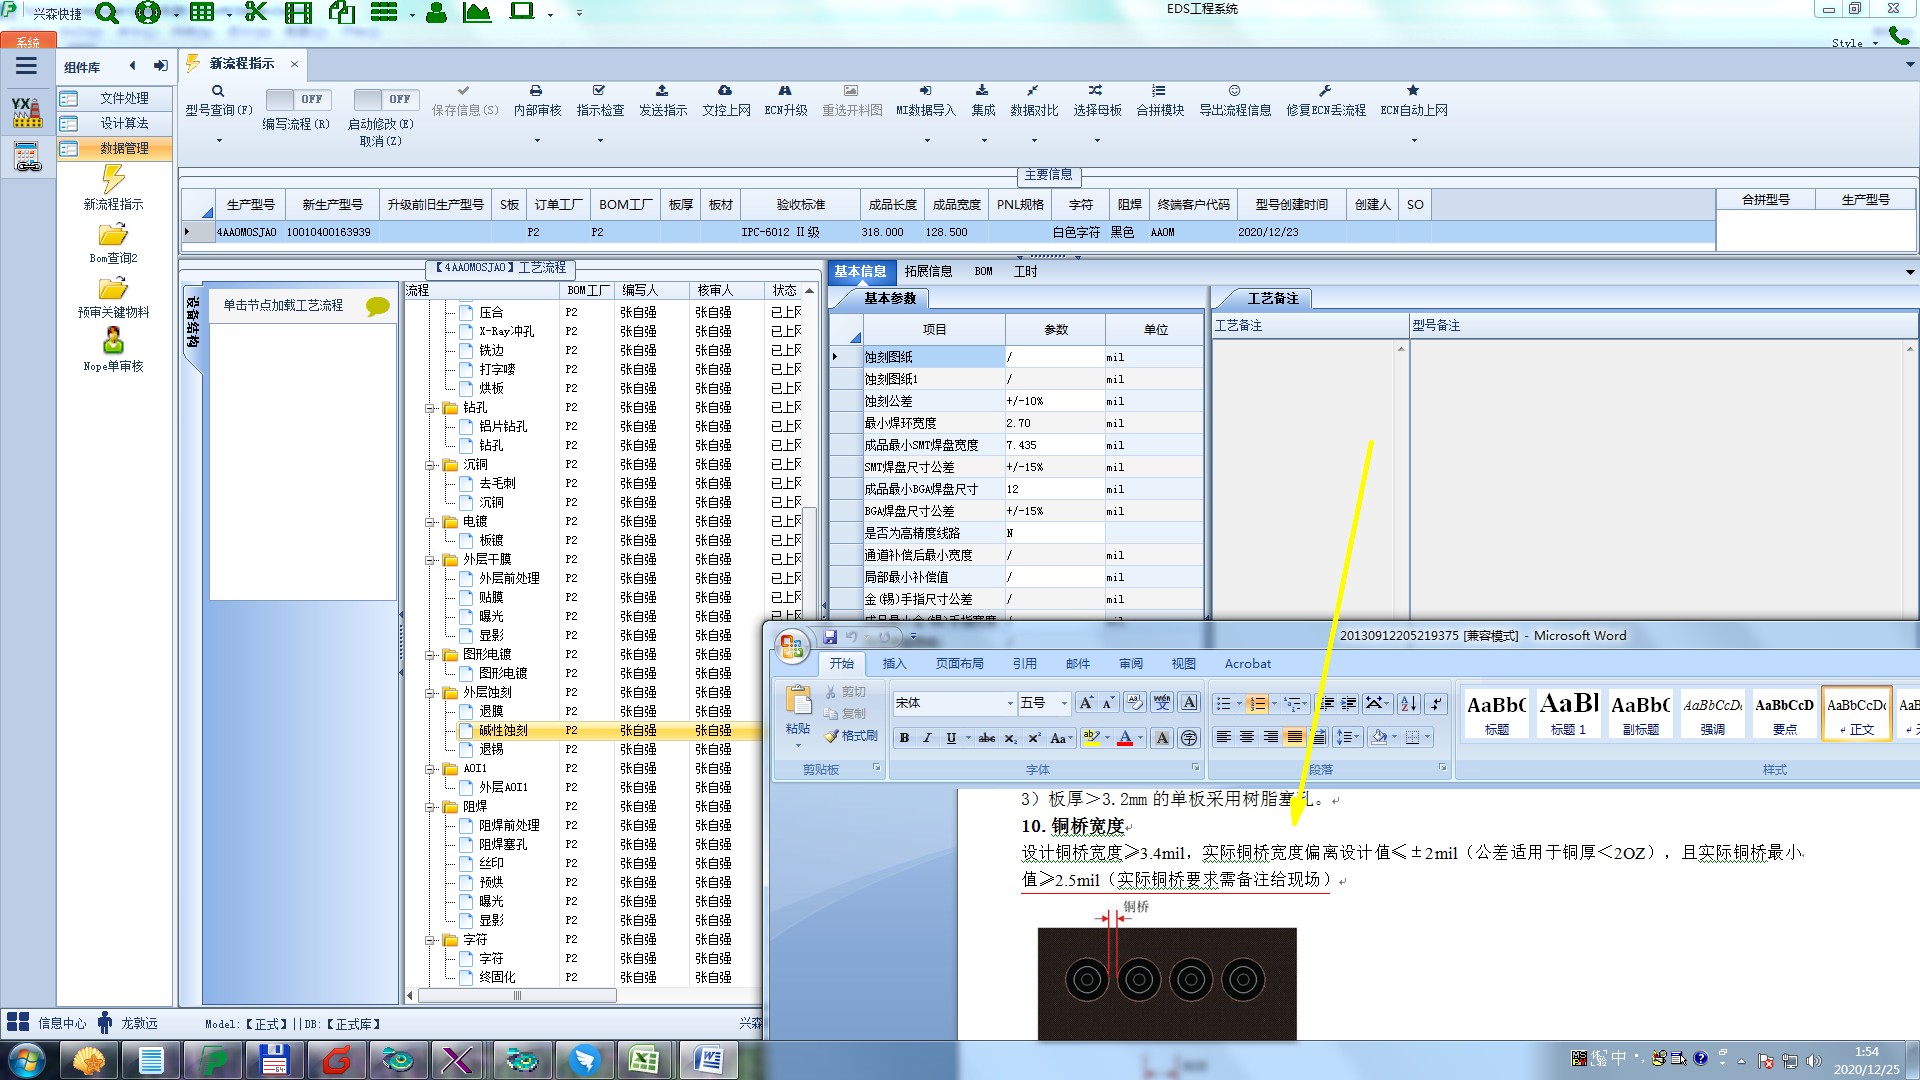Click the 文控上网 upload icon

click(725, 91)
